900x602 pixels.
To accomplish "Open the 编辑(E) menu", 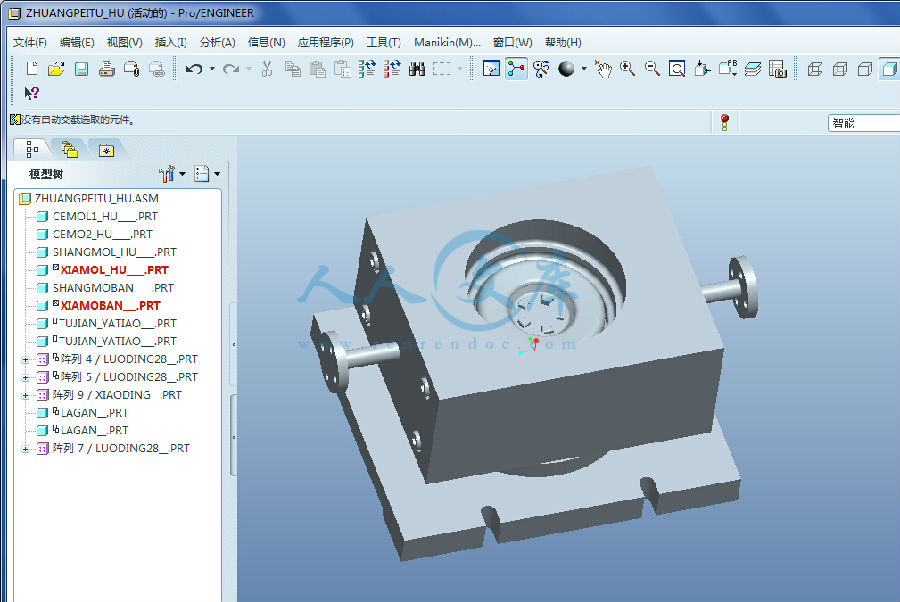I will pos(76,42).
